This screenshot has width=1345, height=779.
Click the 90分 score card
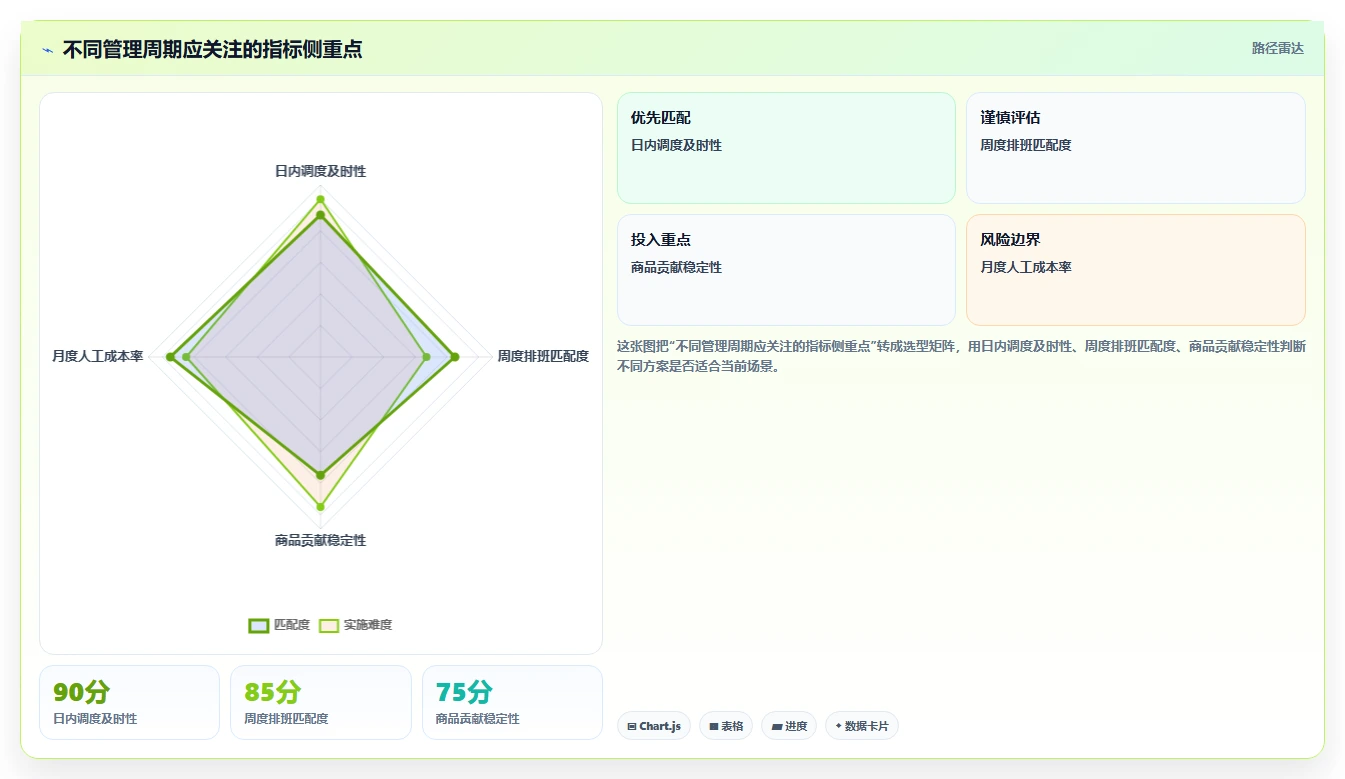[129, 702]
